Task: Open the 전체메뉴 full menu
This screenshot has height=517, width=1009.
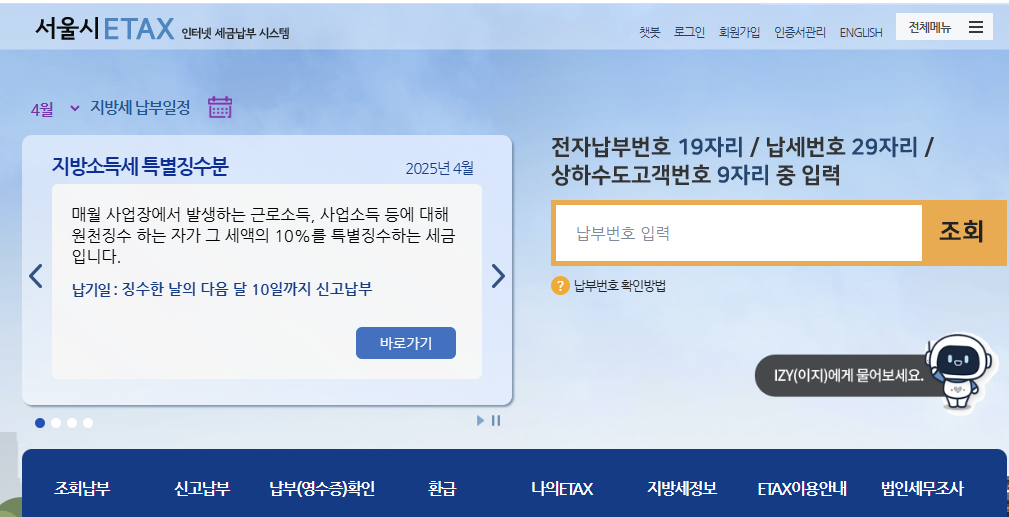Action: click(944, 27)
